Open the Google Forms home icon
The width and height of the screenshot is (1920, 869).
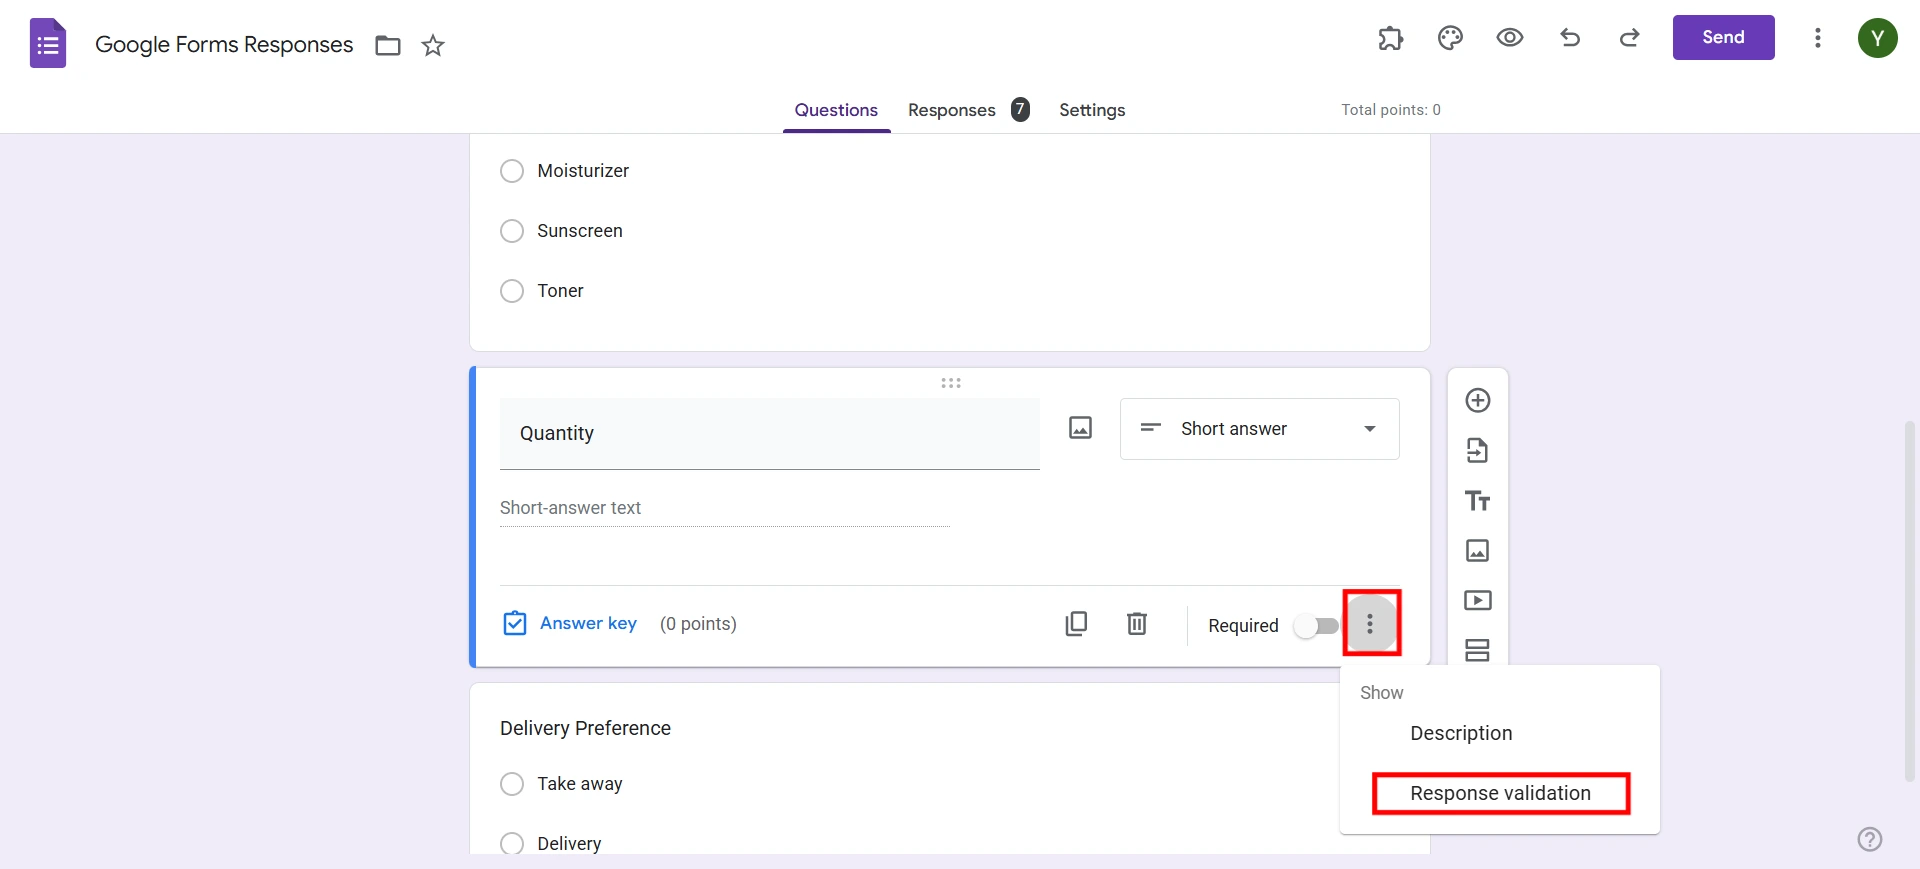(x=48, y=44)
